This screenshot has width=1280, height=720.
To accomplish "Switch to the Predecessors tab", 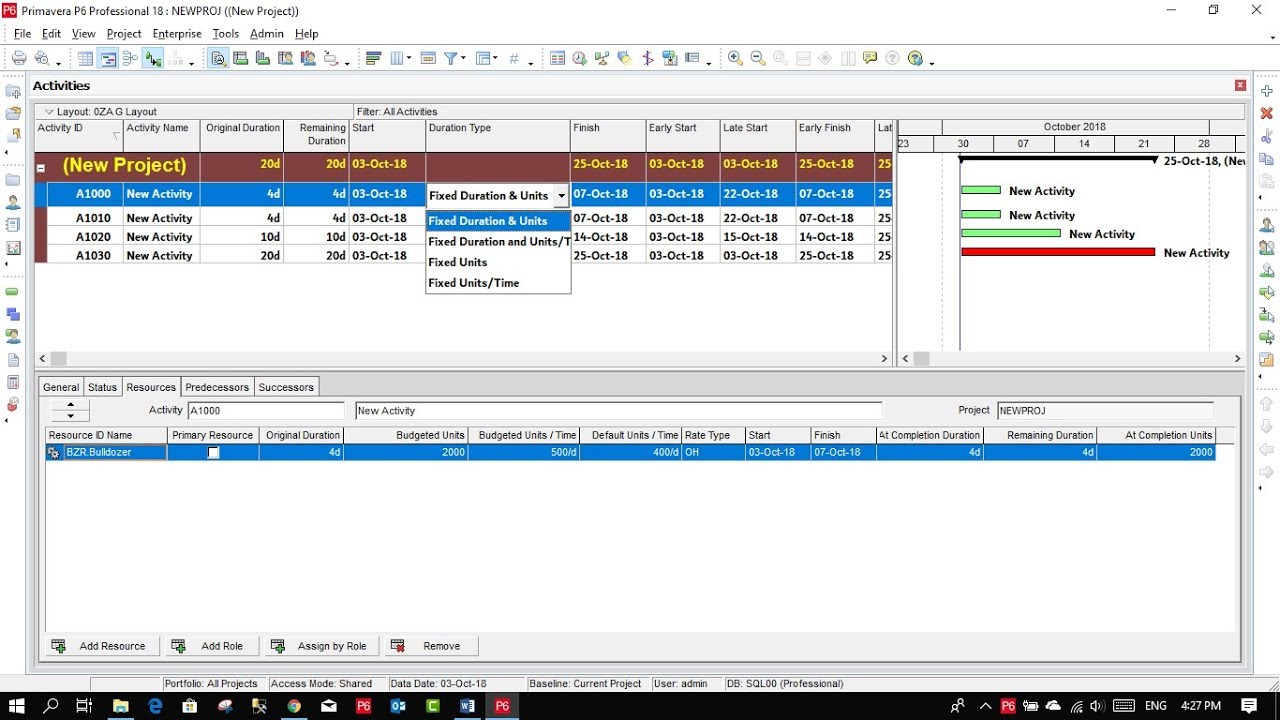I will pos(217,387).
